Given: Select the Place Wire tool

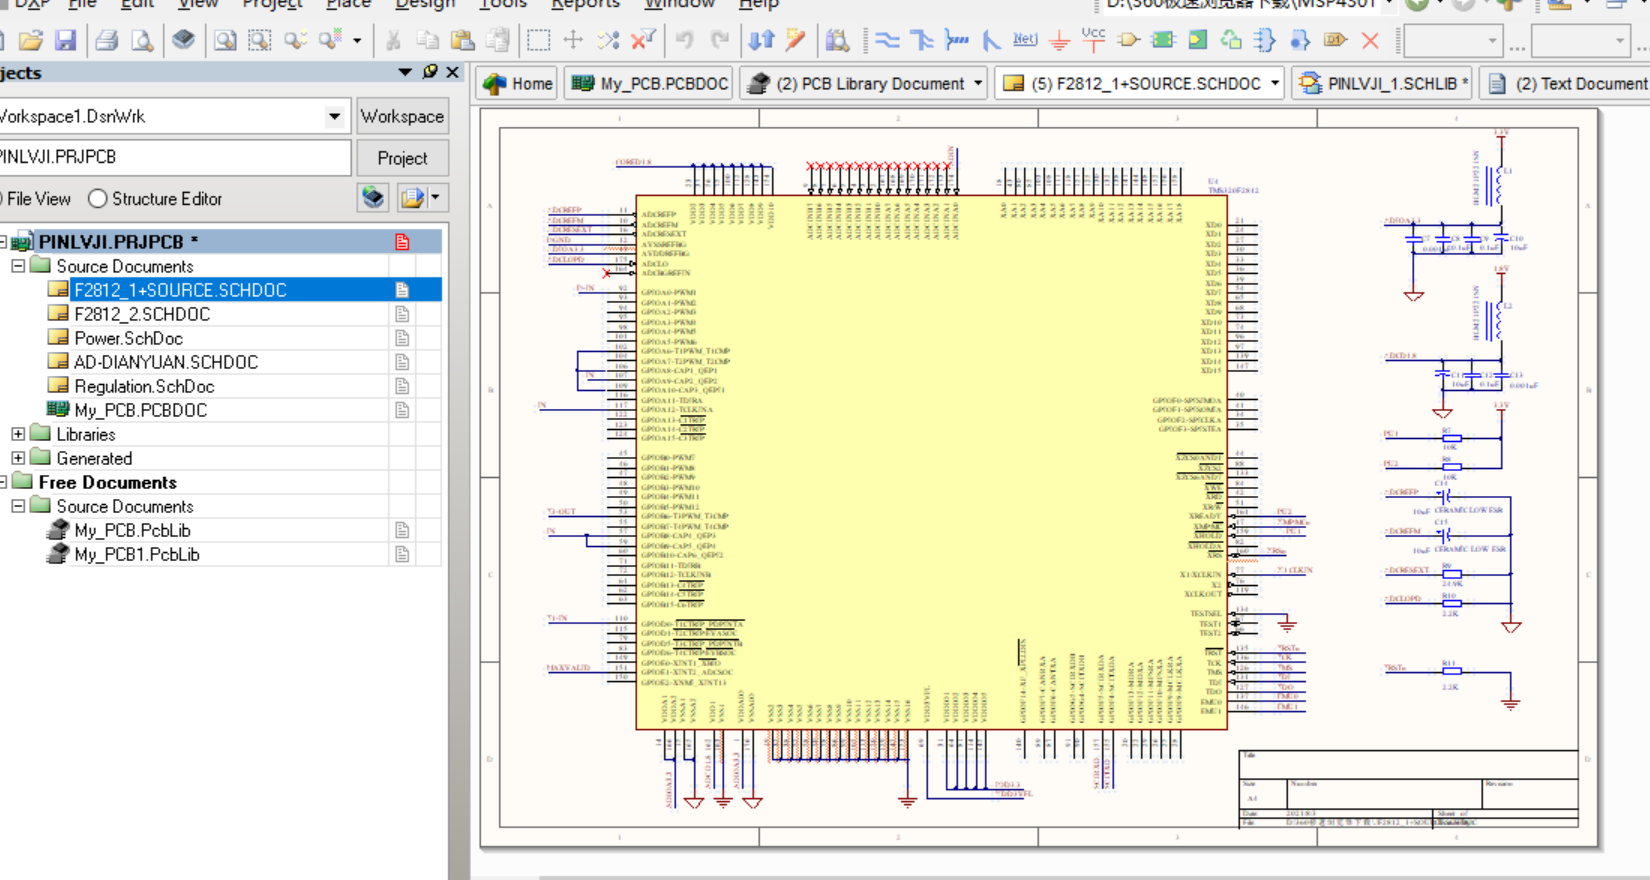Looking at the screenshot, I should click(887, 41).
